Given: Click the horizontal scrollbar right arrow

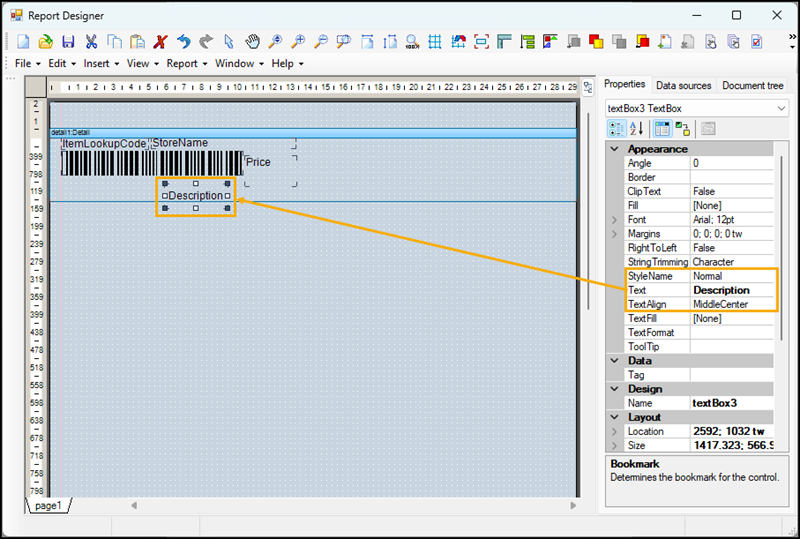Looking at the screenshot, I should pyautogui.click(x=573, y=505).
